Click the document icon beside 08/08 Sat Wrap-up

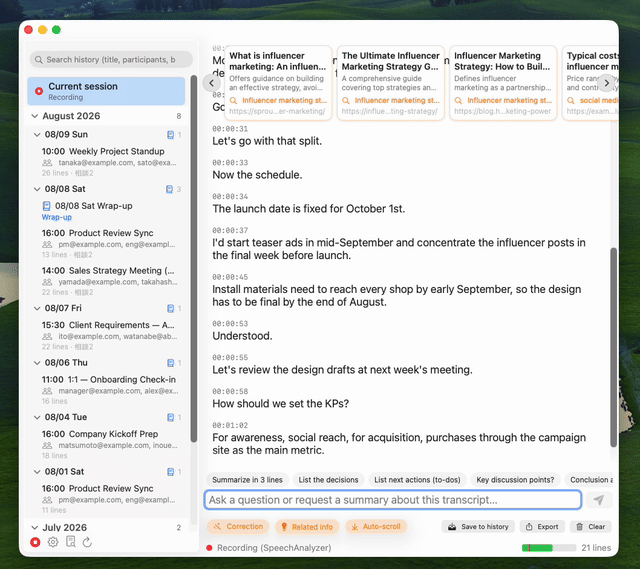pyautogui.click(x=47, y=206)
